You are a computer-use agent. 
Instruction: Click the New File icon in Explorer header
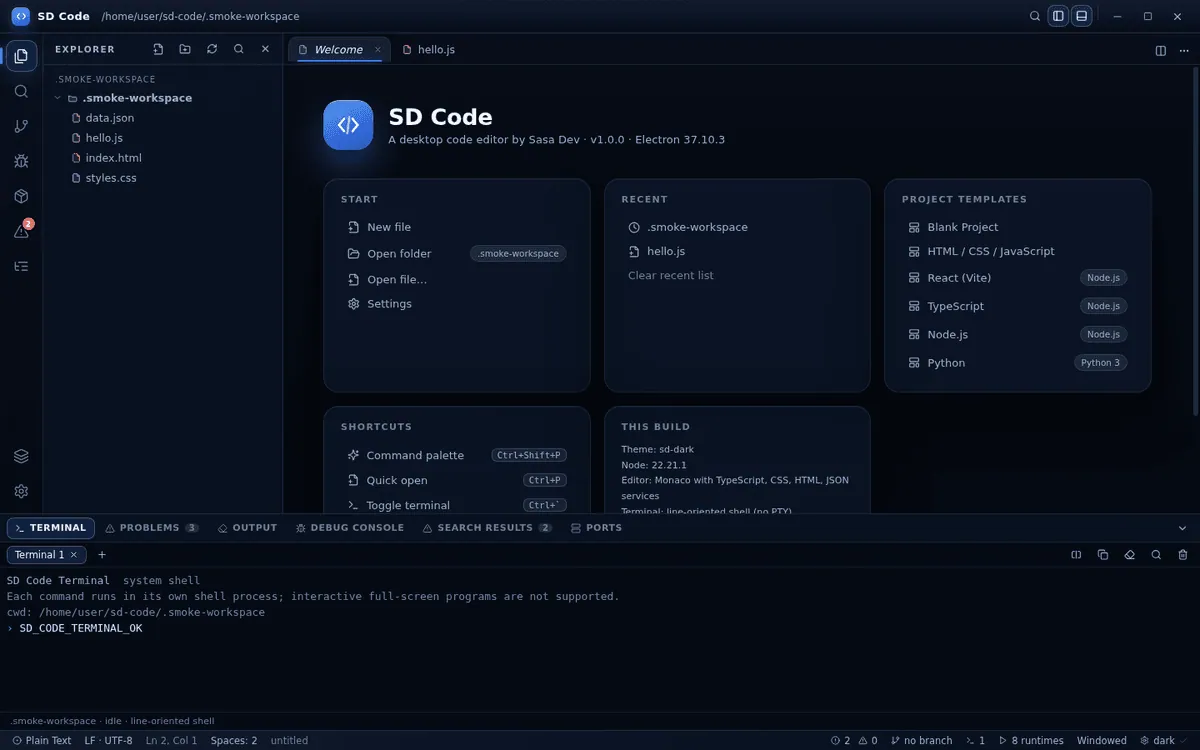pyautogui.click(x=158, y=49)
